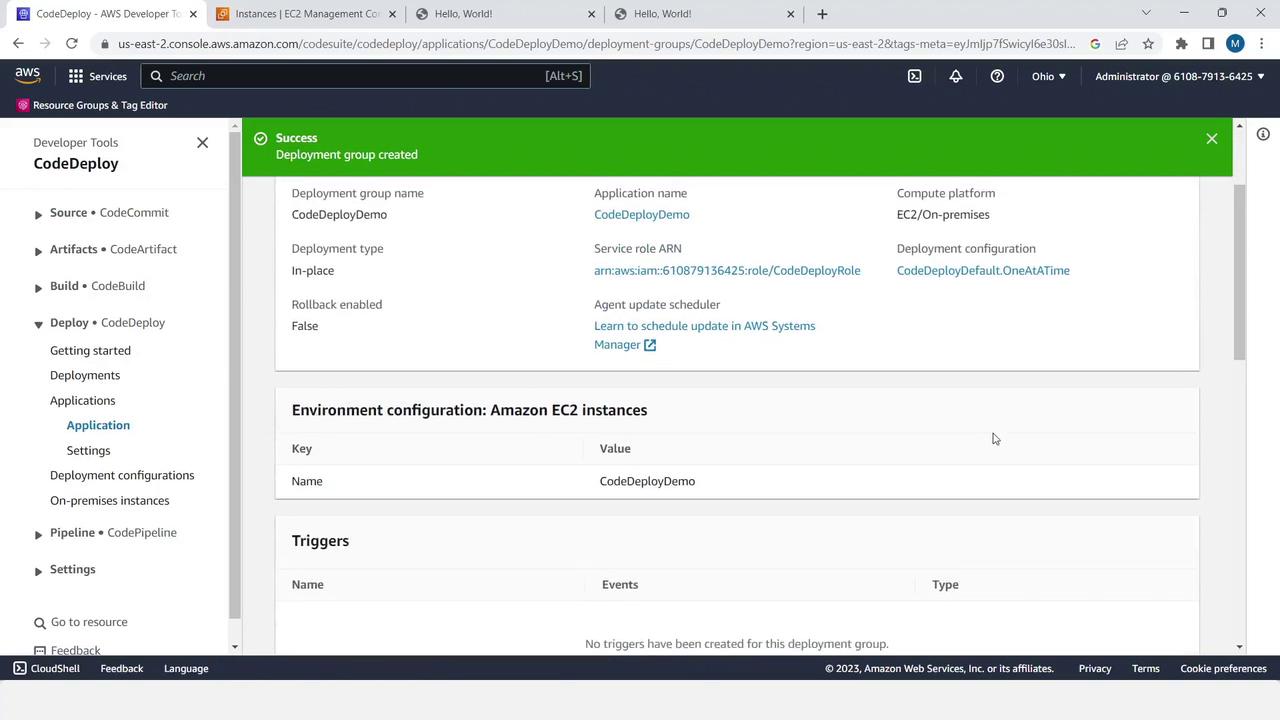Screen dimensions: 1280x720
Task: Expand the Settings section in sidebar
Action: [x=38, y=571]
